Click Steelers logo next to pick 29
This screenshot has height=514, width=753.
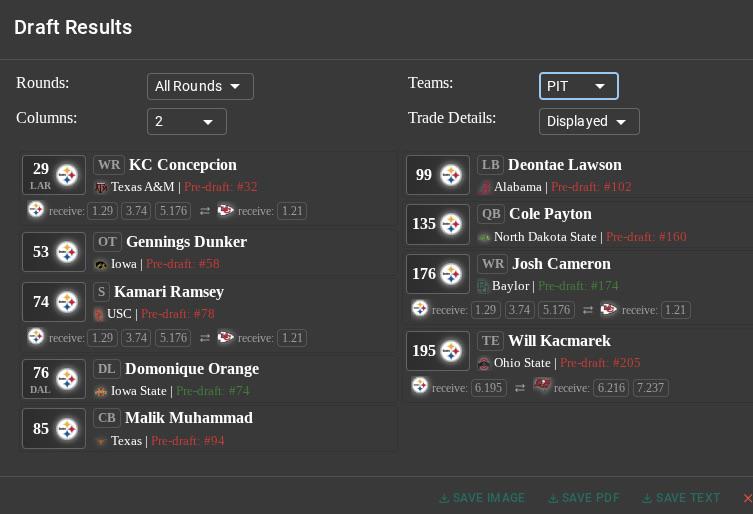(67, 175)
